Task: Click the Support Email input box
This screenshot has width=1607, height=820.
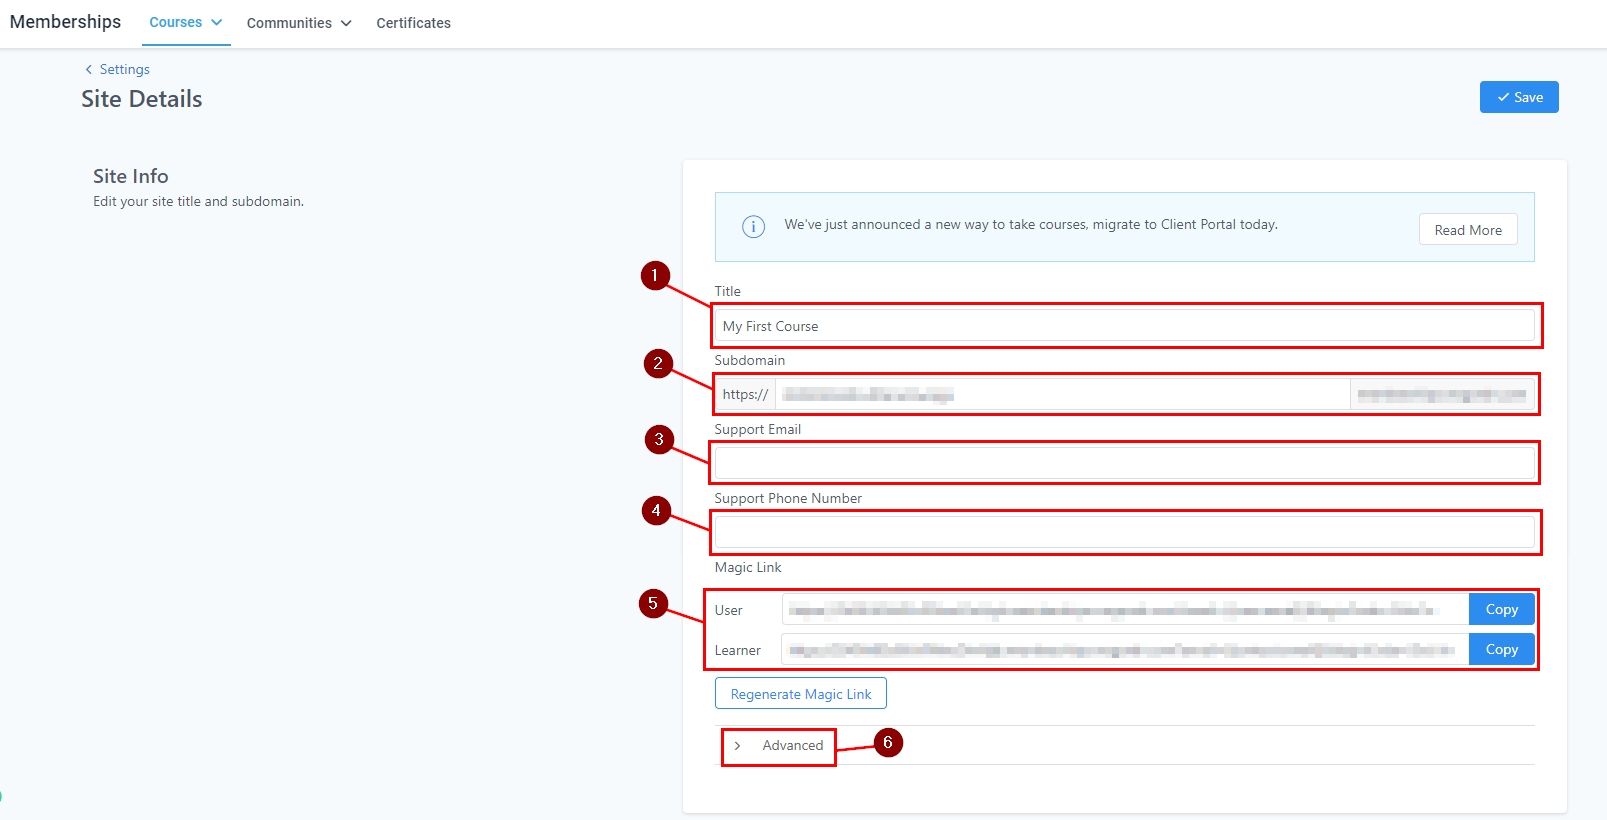Action: (x=1124, y=463)
